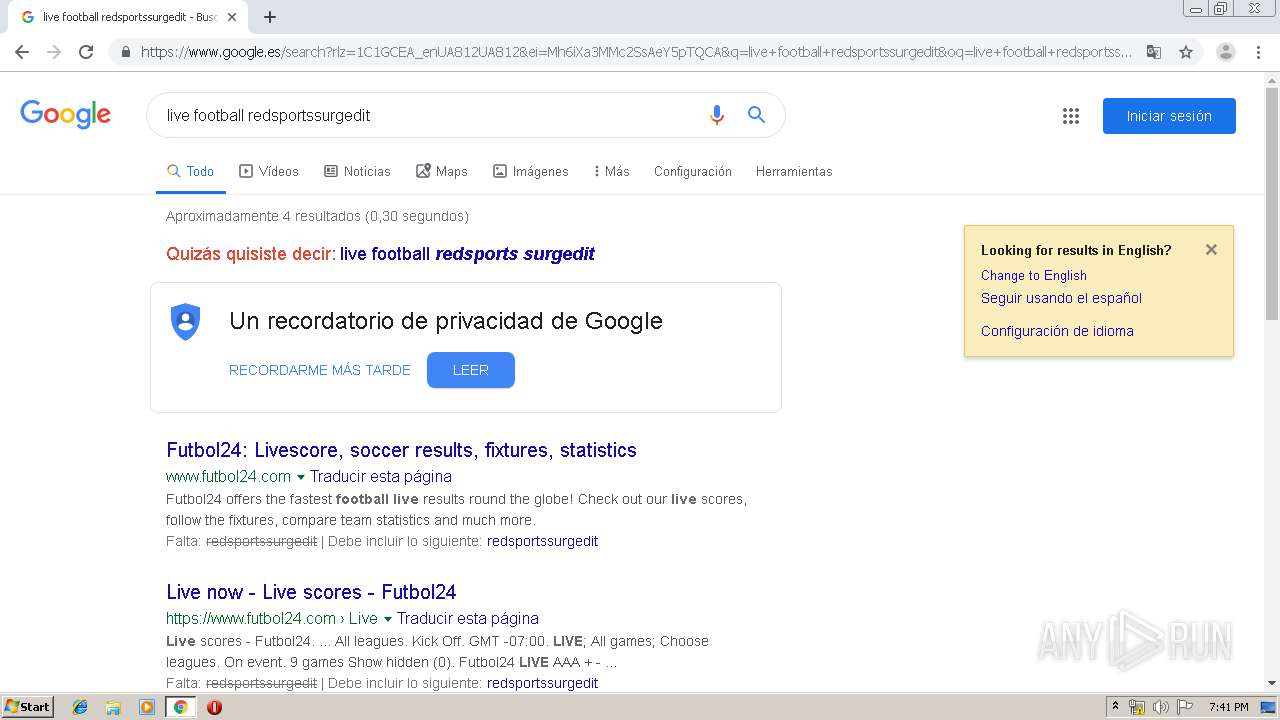The image size is (1280, 720).
Task: Open the media player taskbar icon
Action: click(x=147, y=707)
